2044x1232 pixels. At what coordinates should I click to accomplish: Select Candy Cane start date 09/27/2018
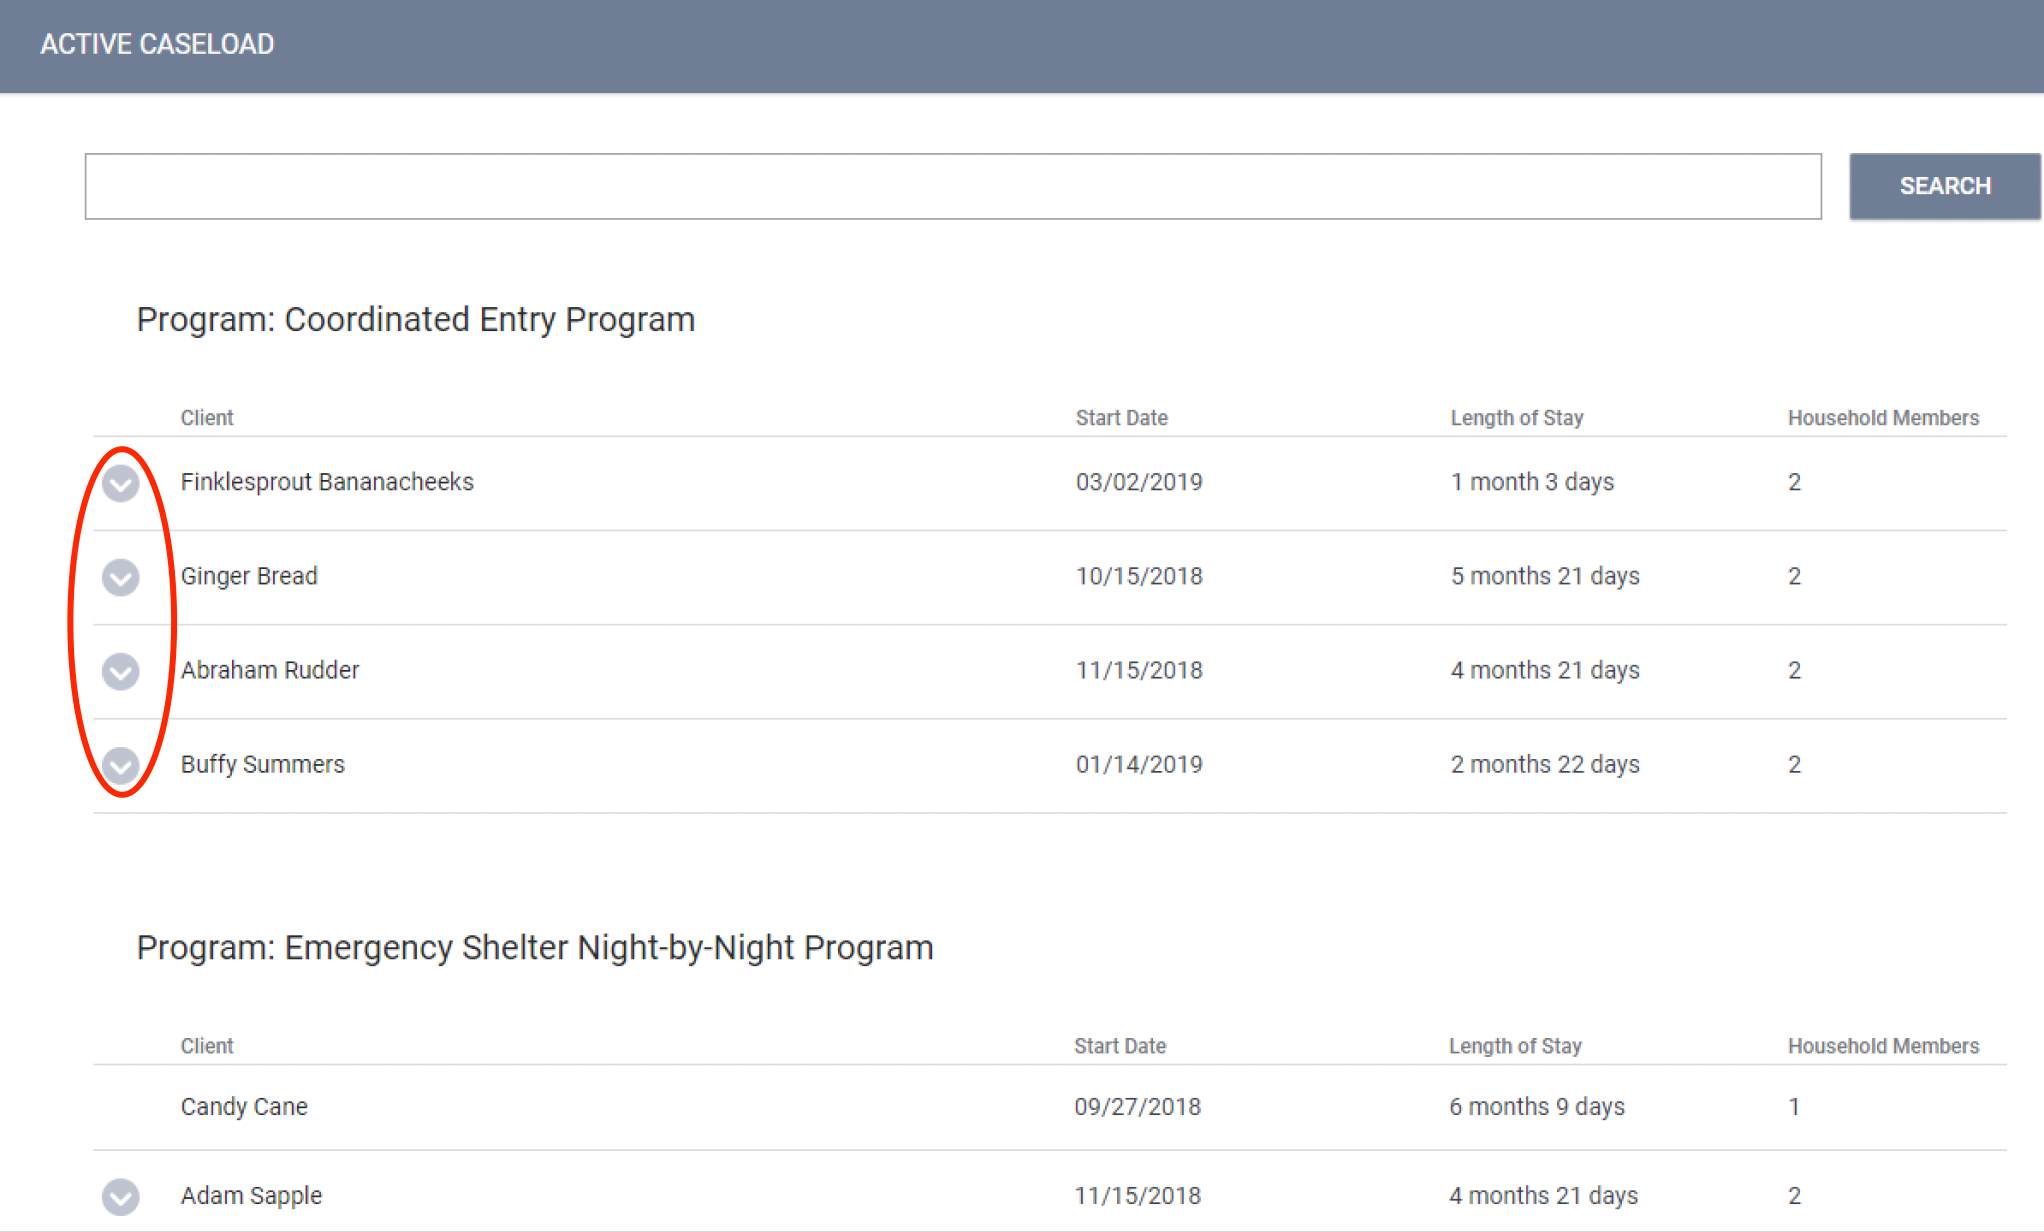[1137, 1107]
